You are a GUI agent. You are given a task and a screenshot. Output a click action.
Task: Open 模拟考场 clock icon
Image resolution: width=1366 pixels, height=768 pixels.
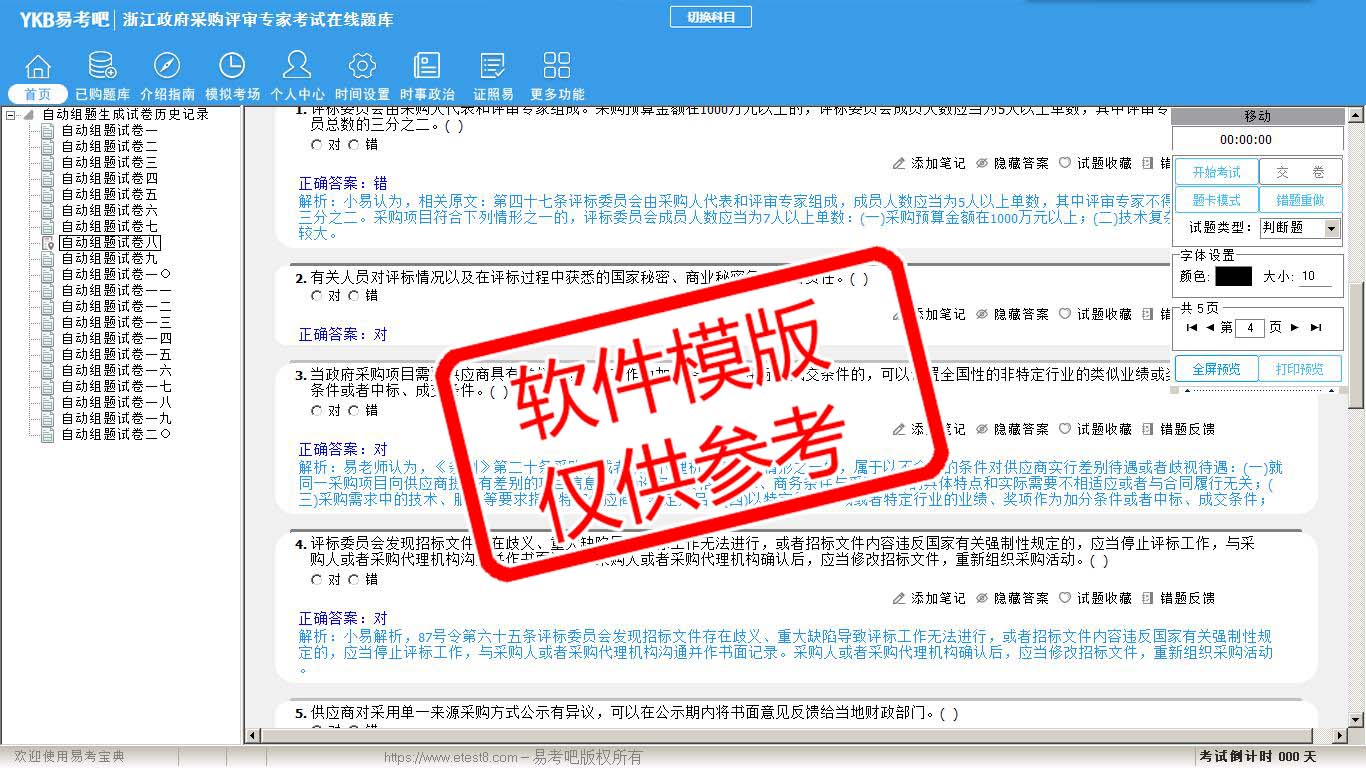tap(232, 67)
